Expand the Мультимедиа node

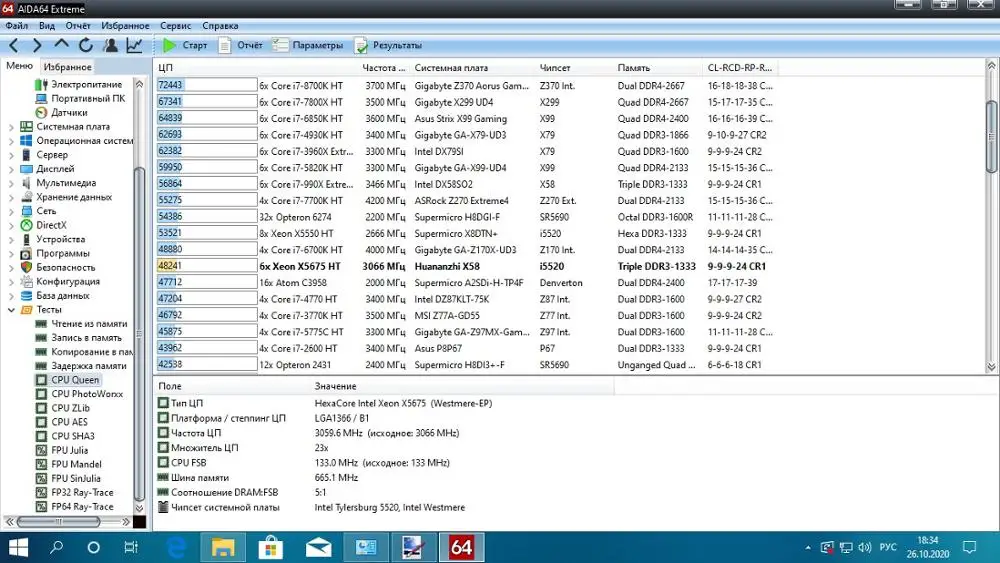coord(11,183)
